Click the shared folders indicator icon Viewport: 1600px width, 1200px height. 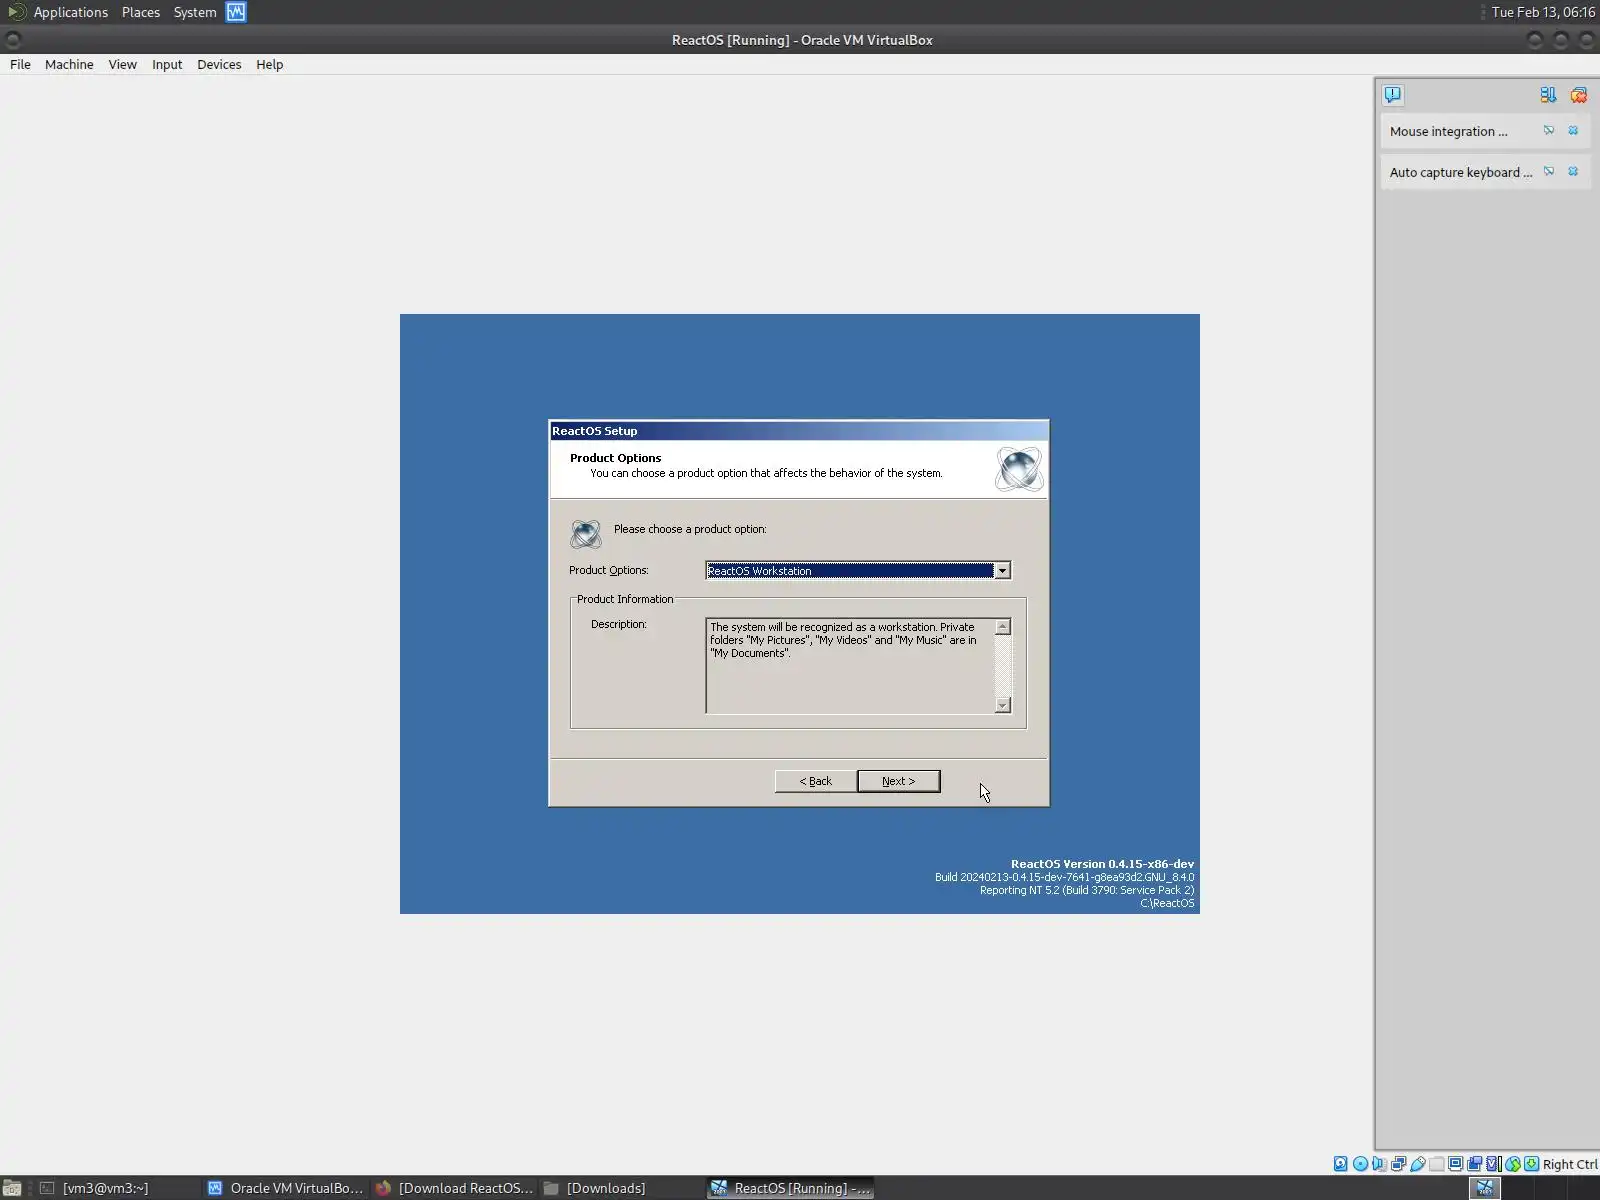click(1436, 1164)
